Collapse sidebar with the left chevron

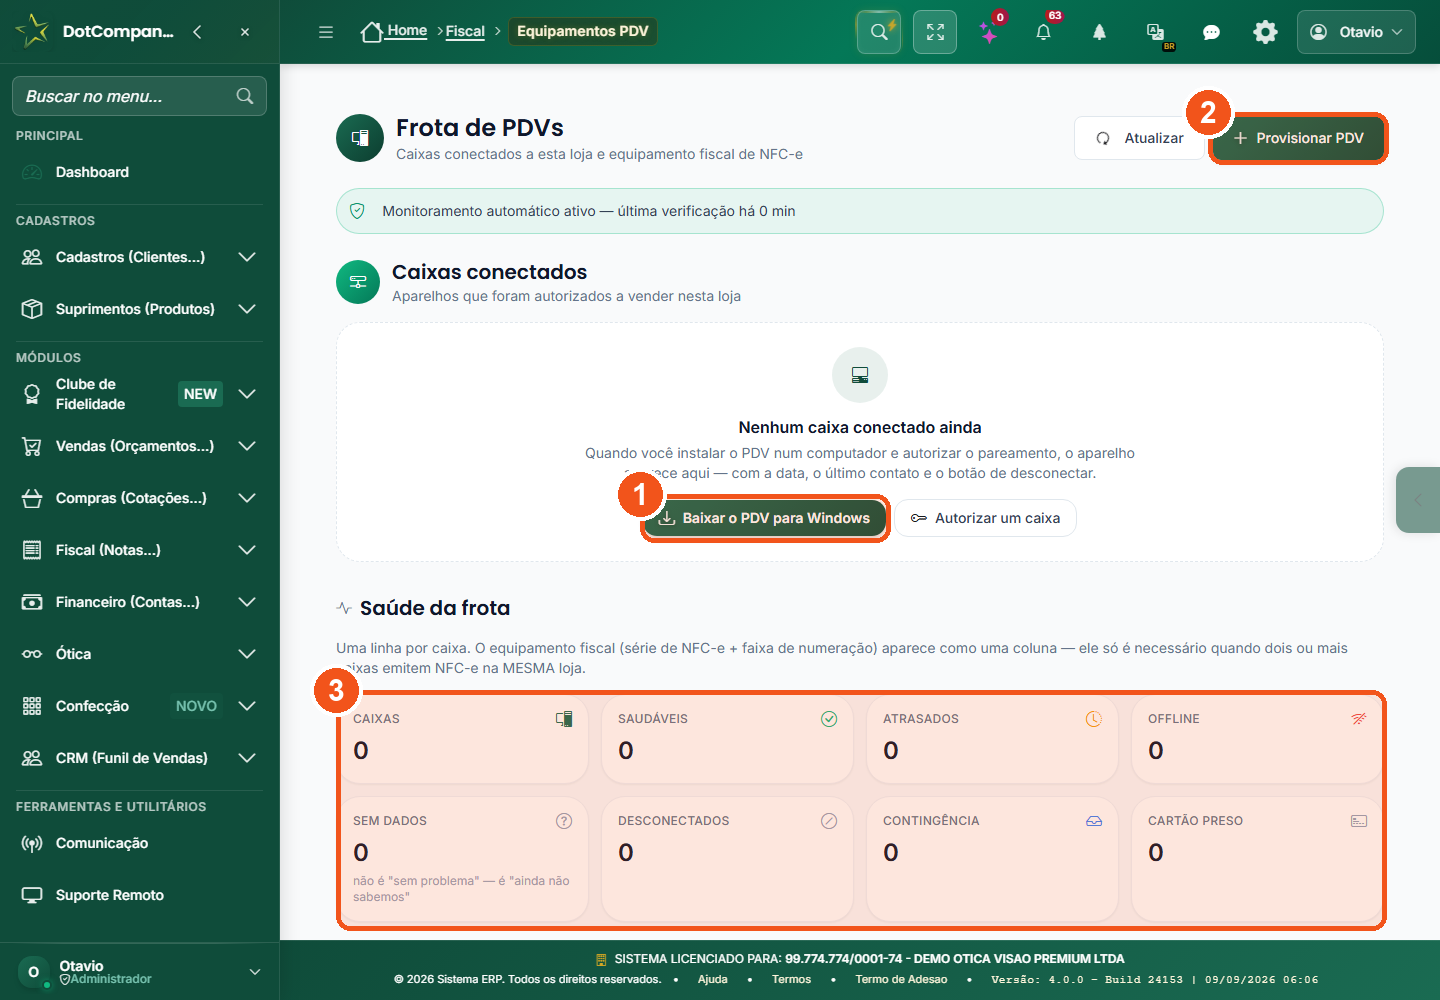tap(197, 32)
